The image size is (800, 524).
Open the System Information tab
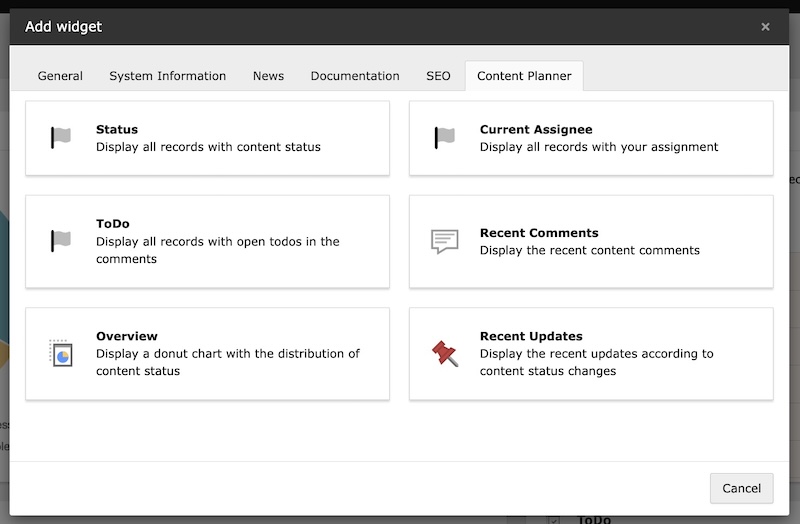click(167, 76)
